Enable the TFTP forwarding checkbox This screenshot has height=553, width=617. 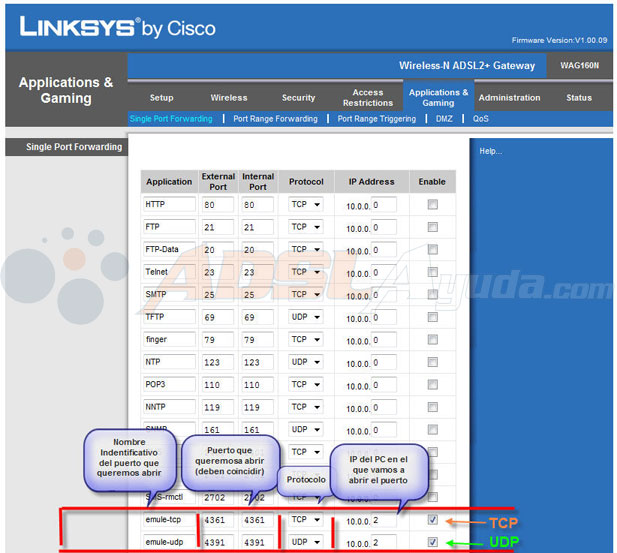432,317
